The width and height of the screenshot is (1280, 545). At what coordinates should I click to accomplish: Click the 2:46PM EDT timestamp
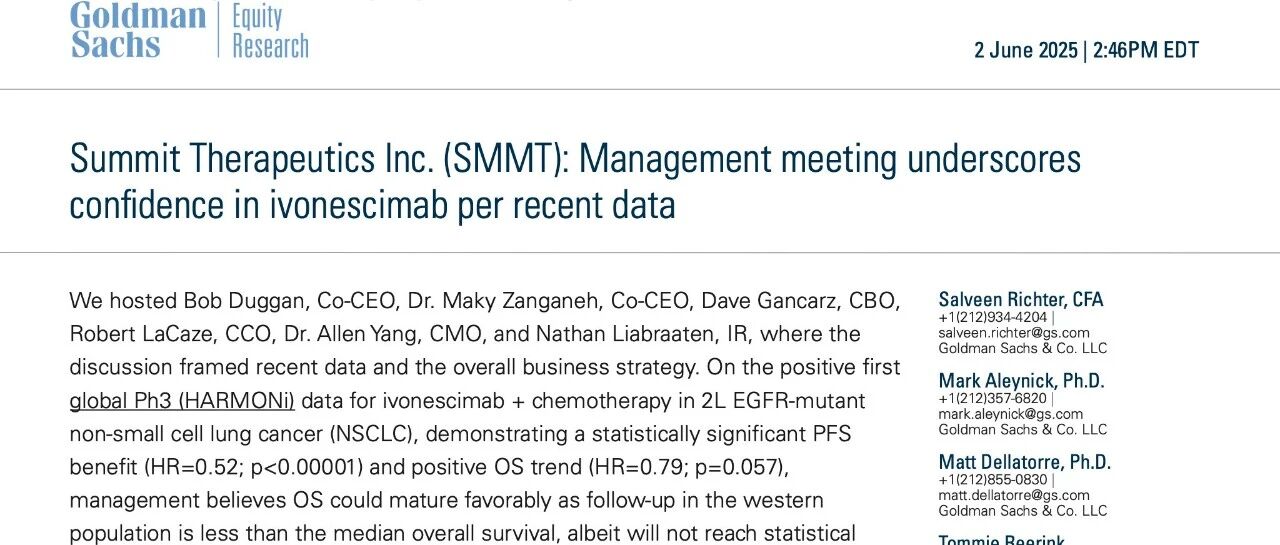click(1146, 50)
